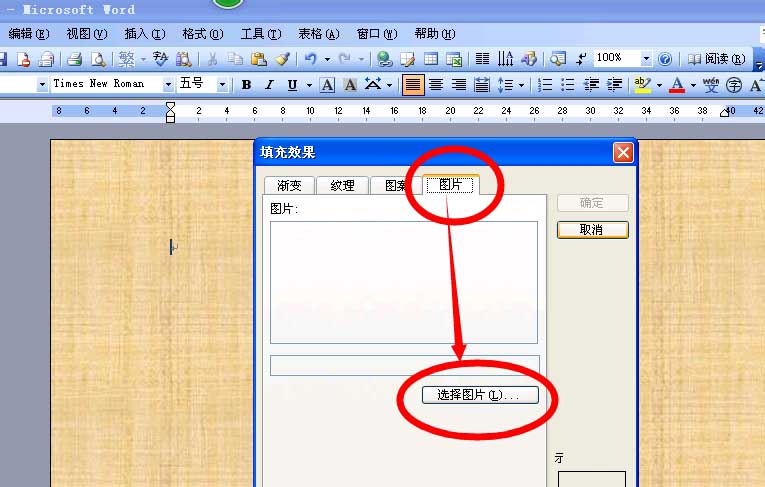Toggle italic formatting
This screenshot has width=765, height=487.
click(x=269, y=85)
